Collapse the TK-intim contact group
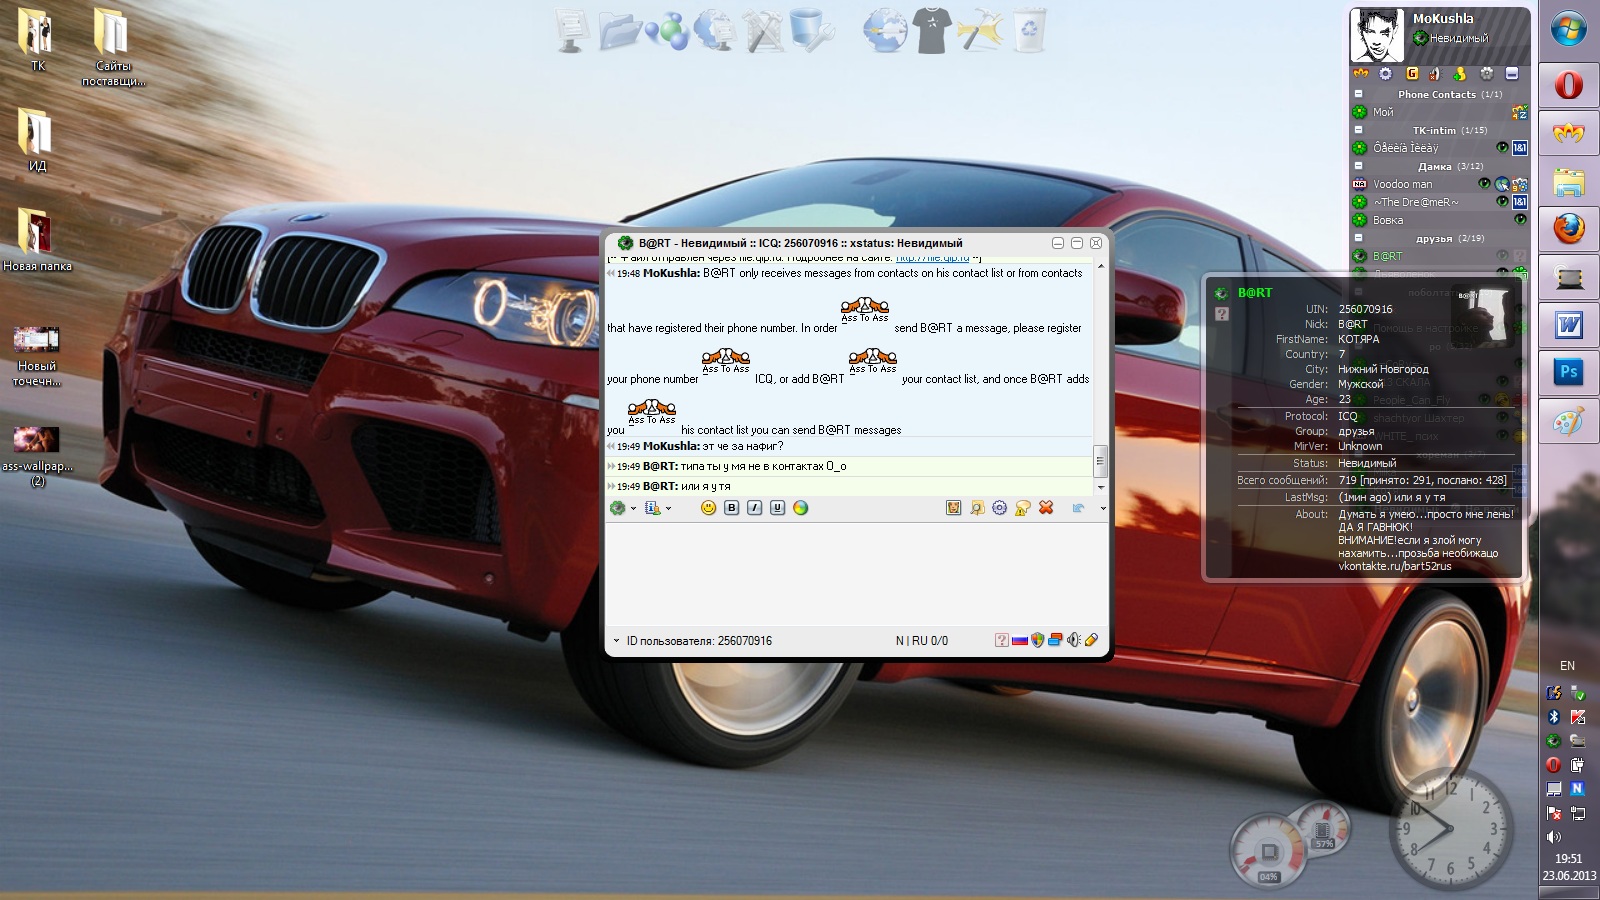The width and height of the screenshot is (1600, 900). (x=1359, y=130)
